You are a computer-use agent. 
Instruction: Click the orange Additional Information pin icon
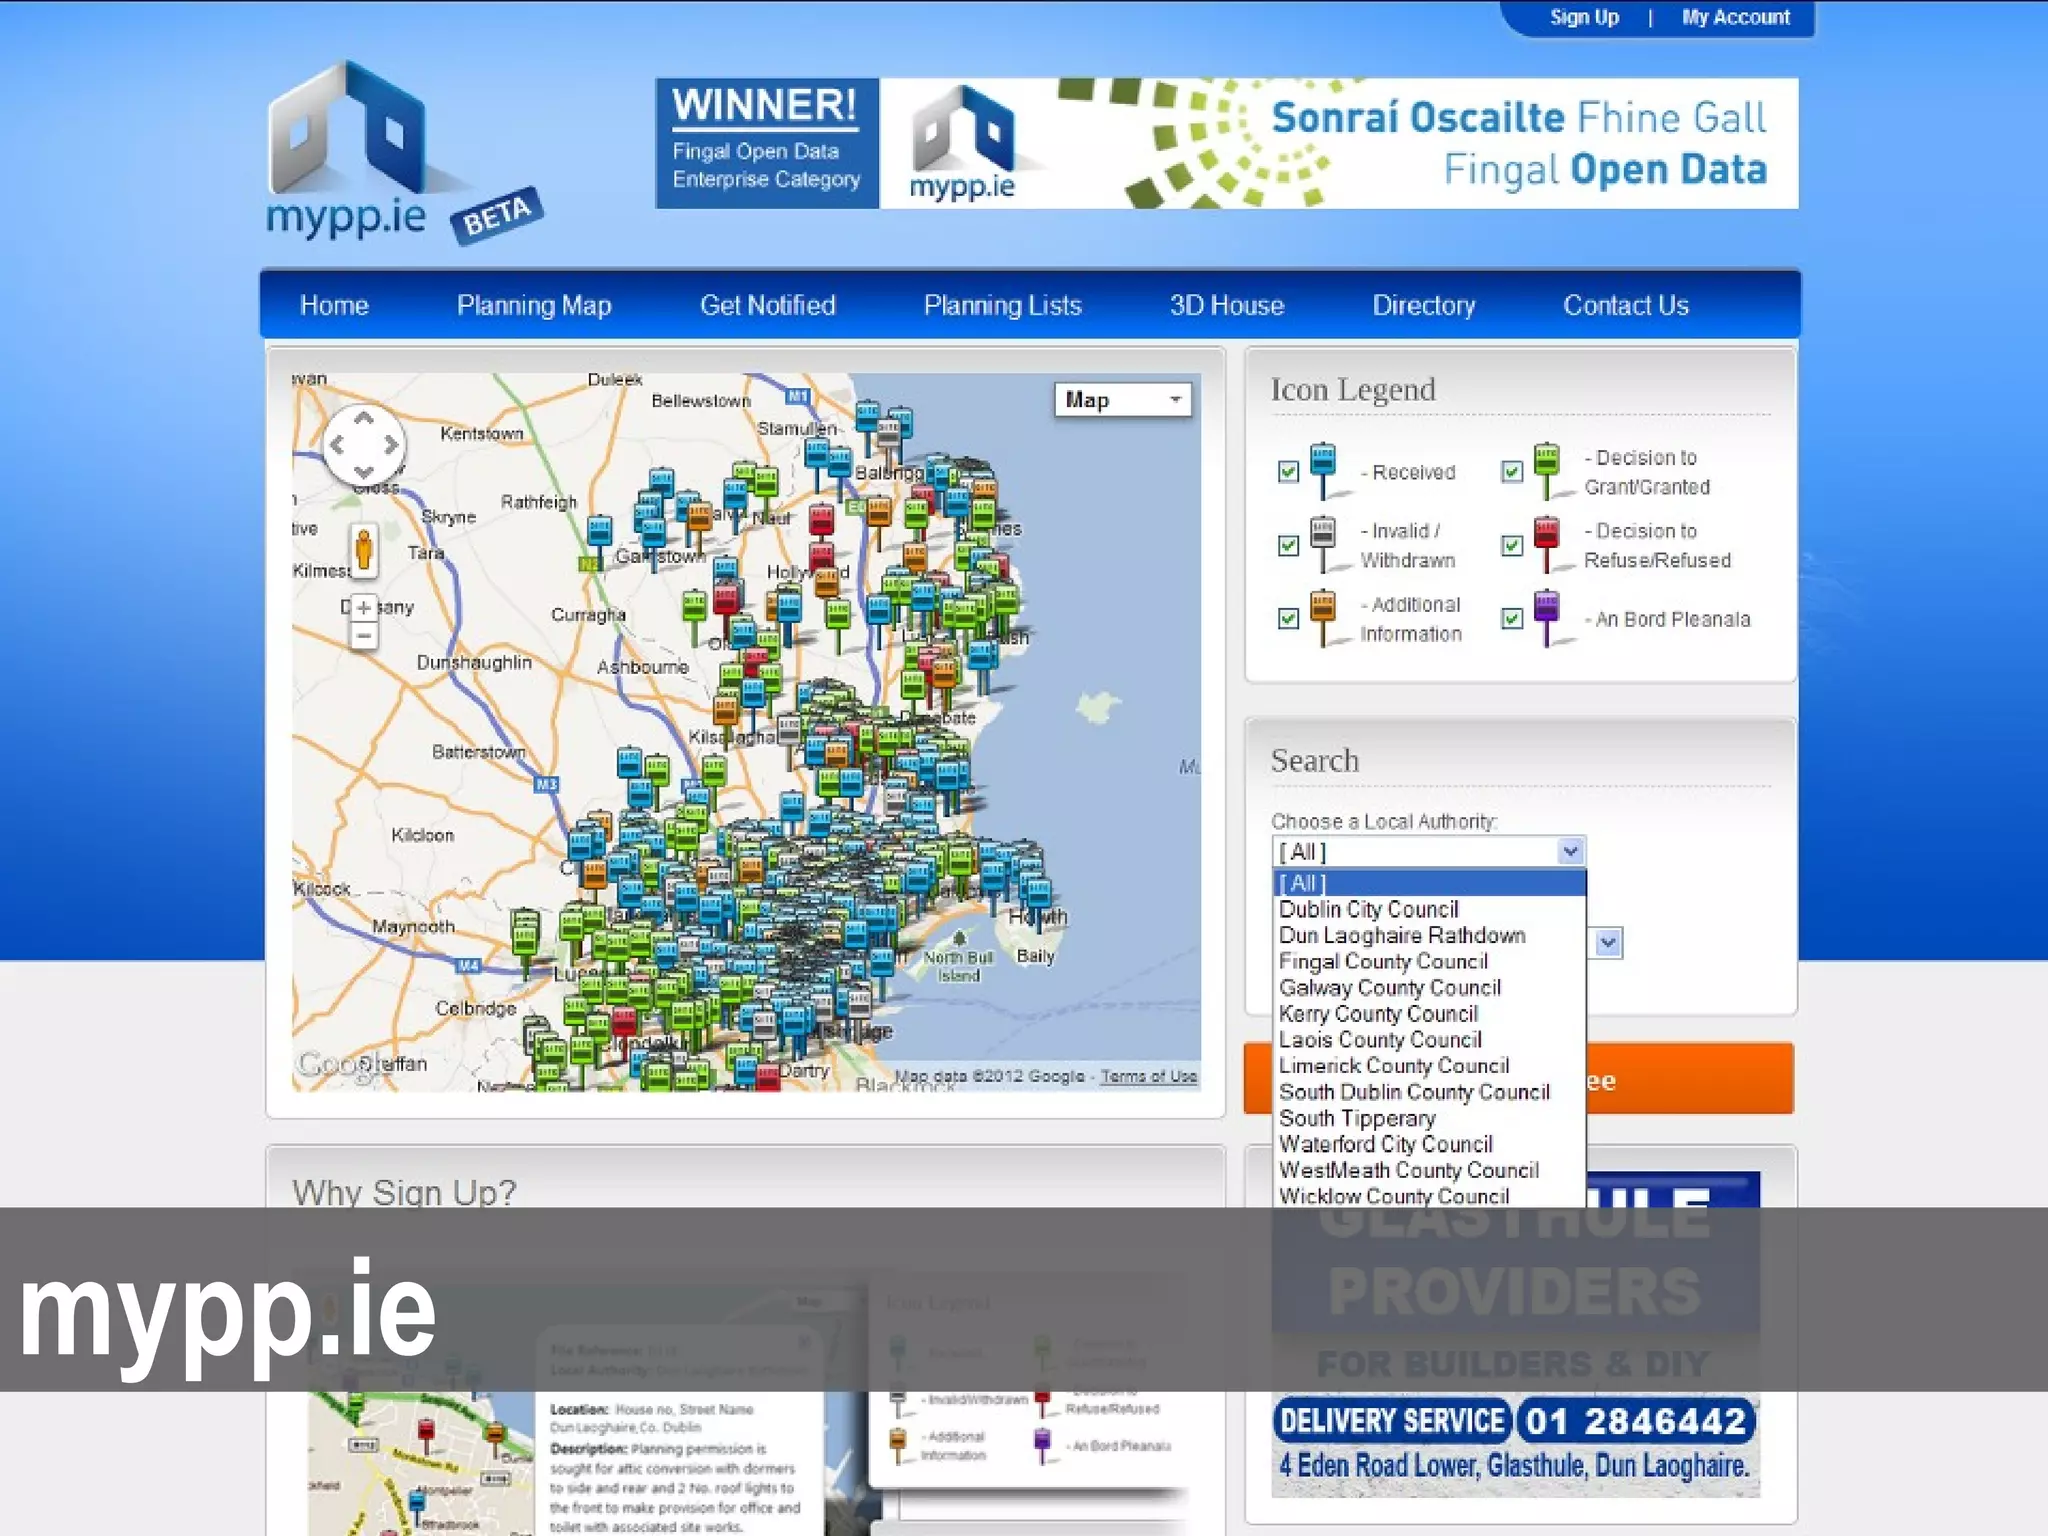point(1324,618)
